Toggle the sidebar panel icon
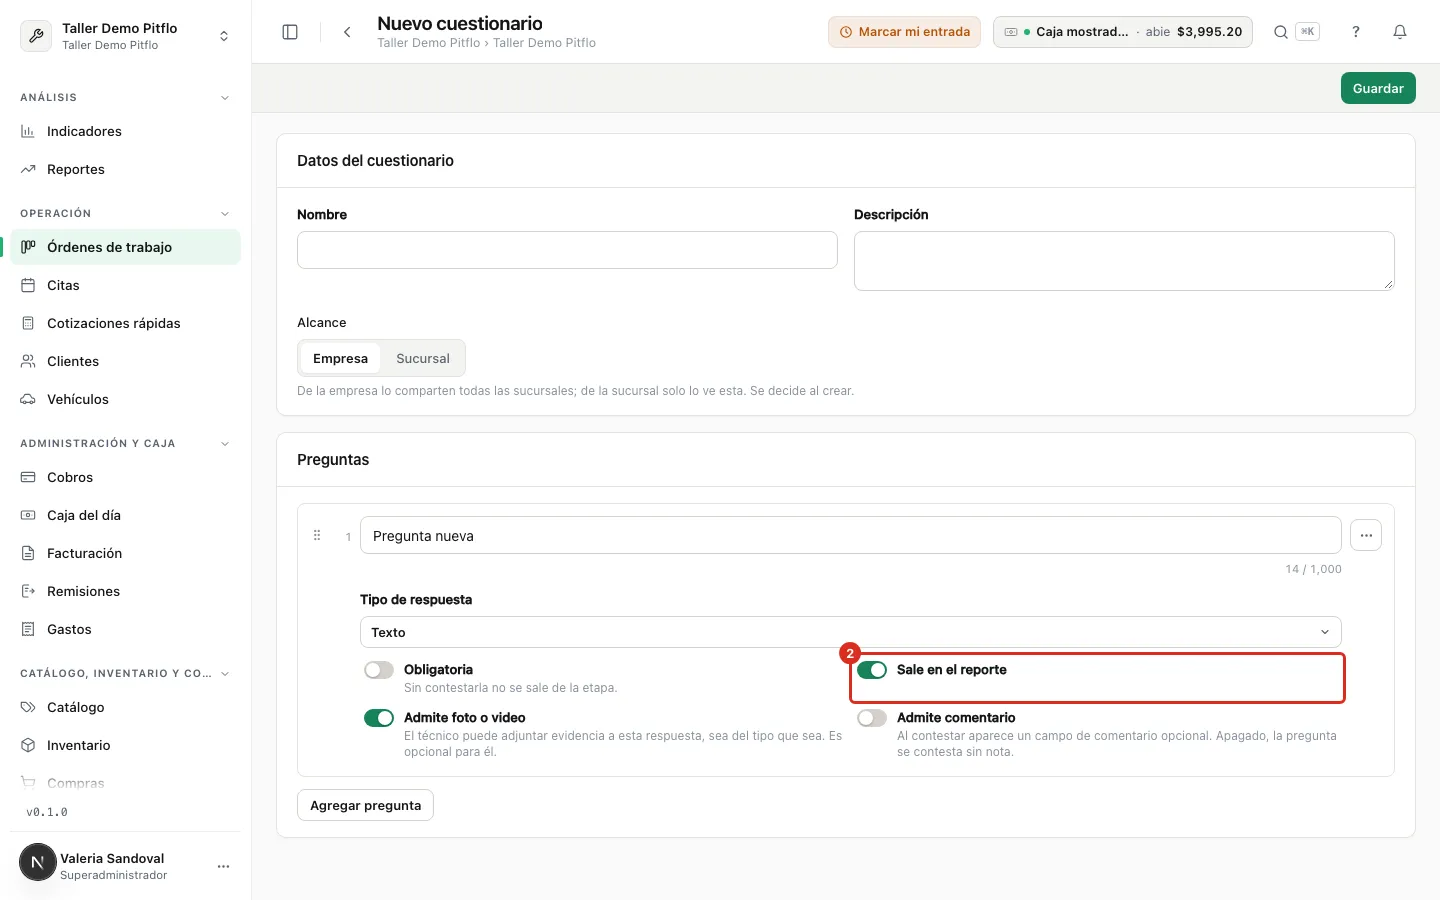Viewport: 1440px width, 900px height. point(290,32)
